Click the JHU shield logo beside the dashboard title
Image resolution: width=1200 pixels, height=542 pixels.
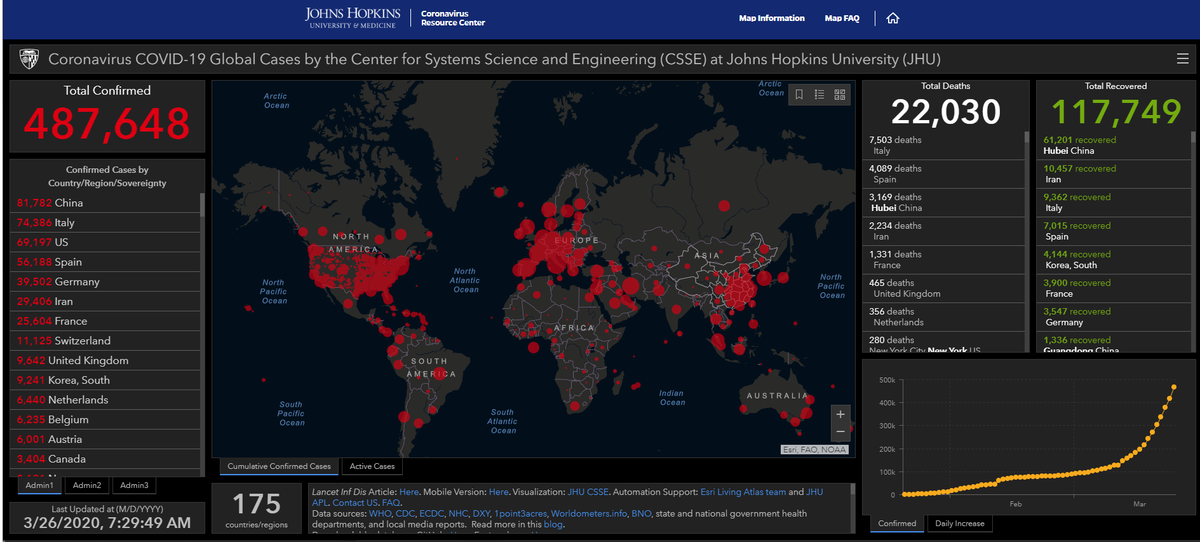click(x=30, y=59)
